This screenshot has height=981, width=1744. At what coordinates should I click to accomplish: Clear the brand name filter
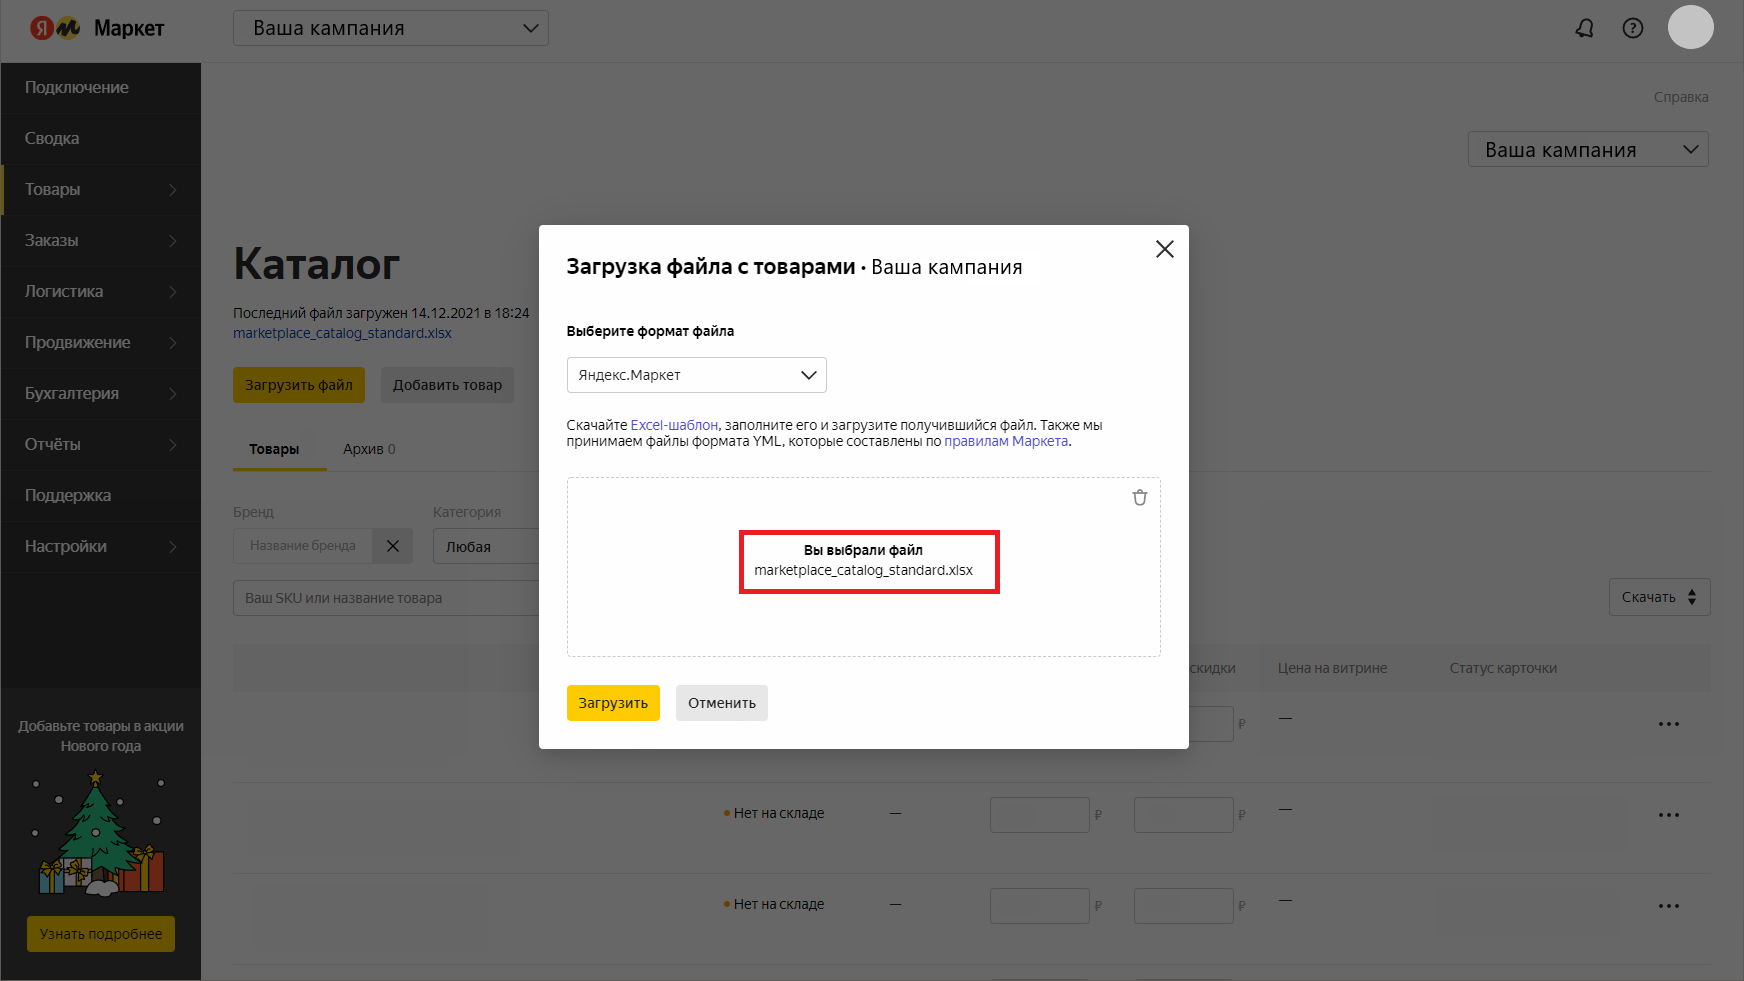coord(393,546)
